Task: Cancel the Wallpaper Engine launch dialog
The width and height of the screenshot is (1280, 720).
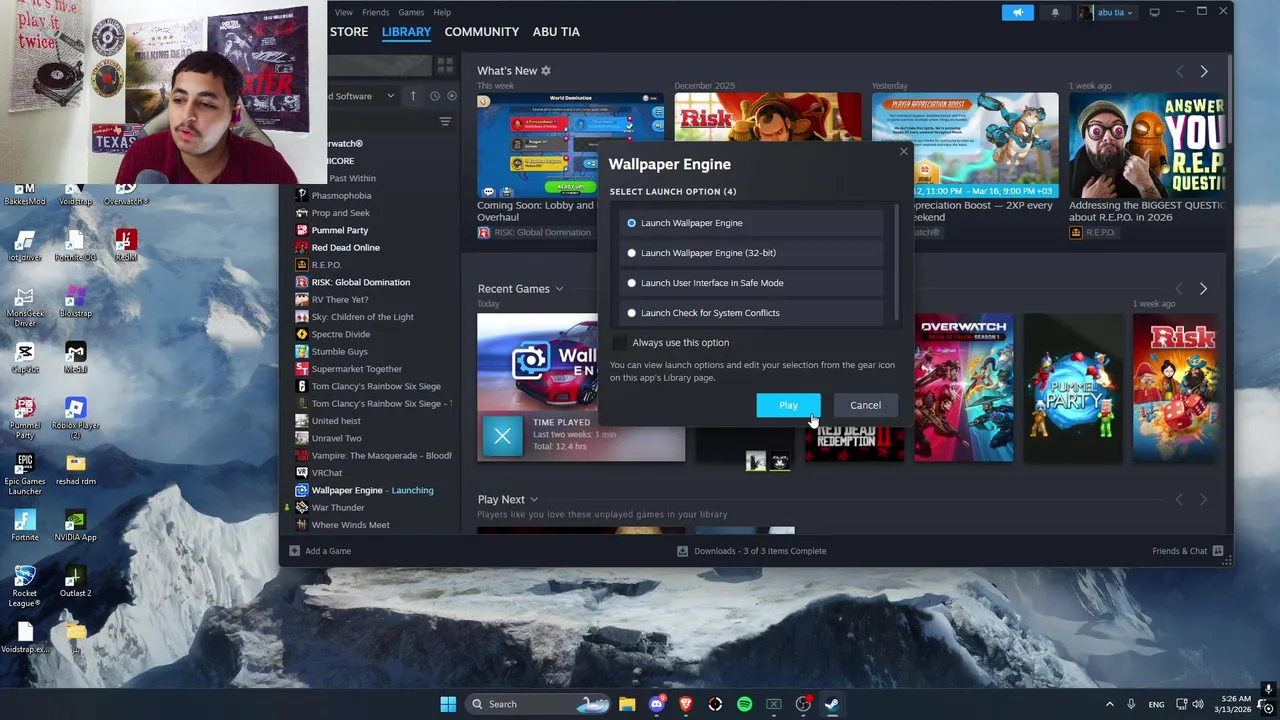Action: point(865,405)
